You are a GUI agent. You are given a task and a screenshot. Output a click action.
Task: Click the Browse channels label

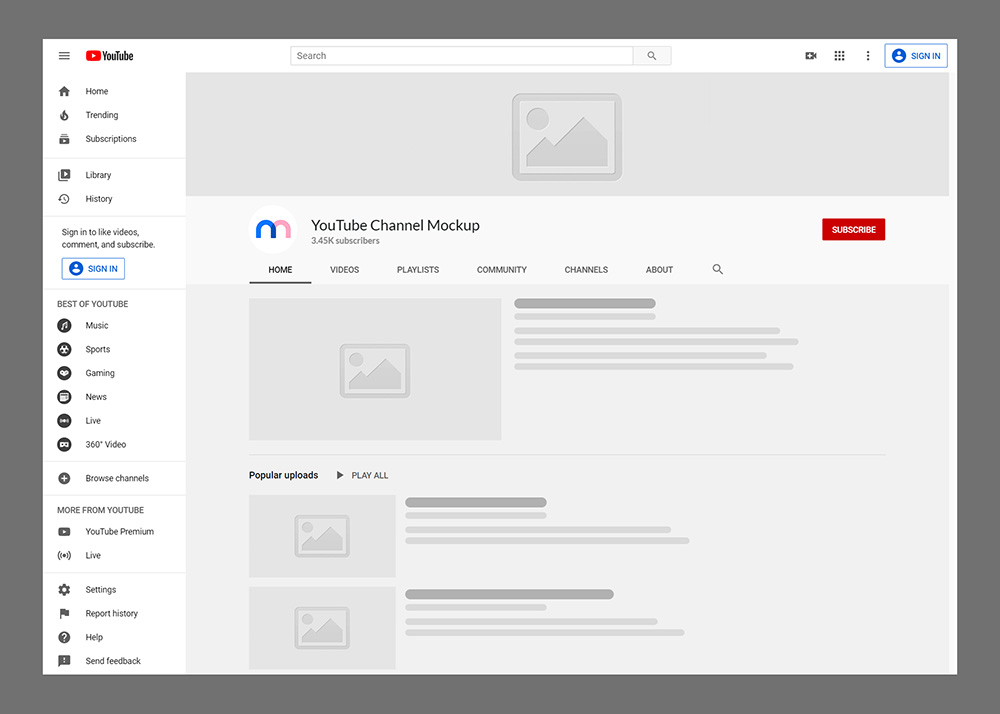pos(117,478)
